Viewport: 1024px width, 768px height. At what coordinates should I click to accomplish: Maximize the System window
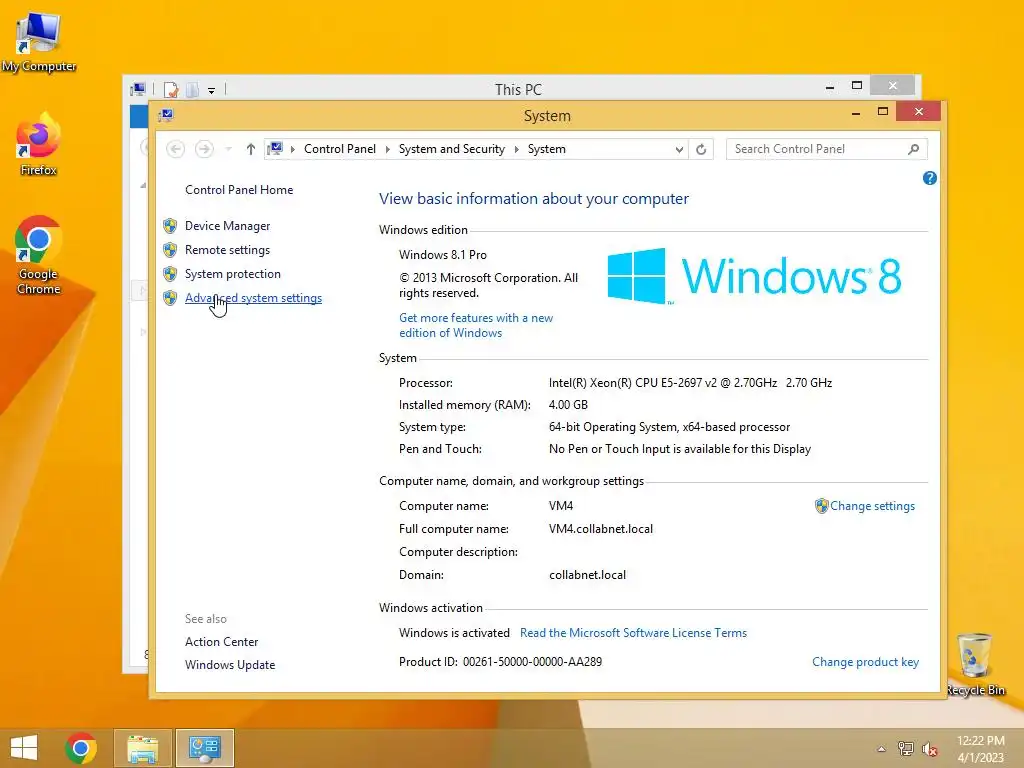coord(883,112)
